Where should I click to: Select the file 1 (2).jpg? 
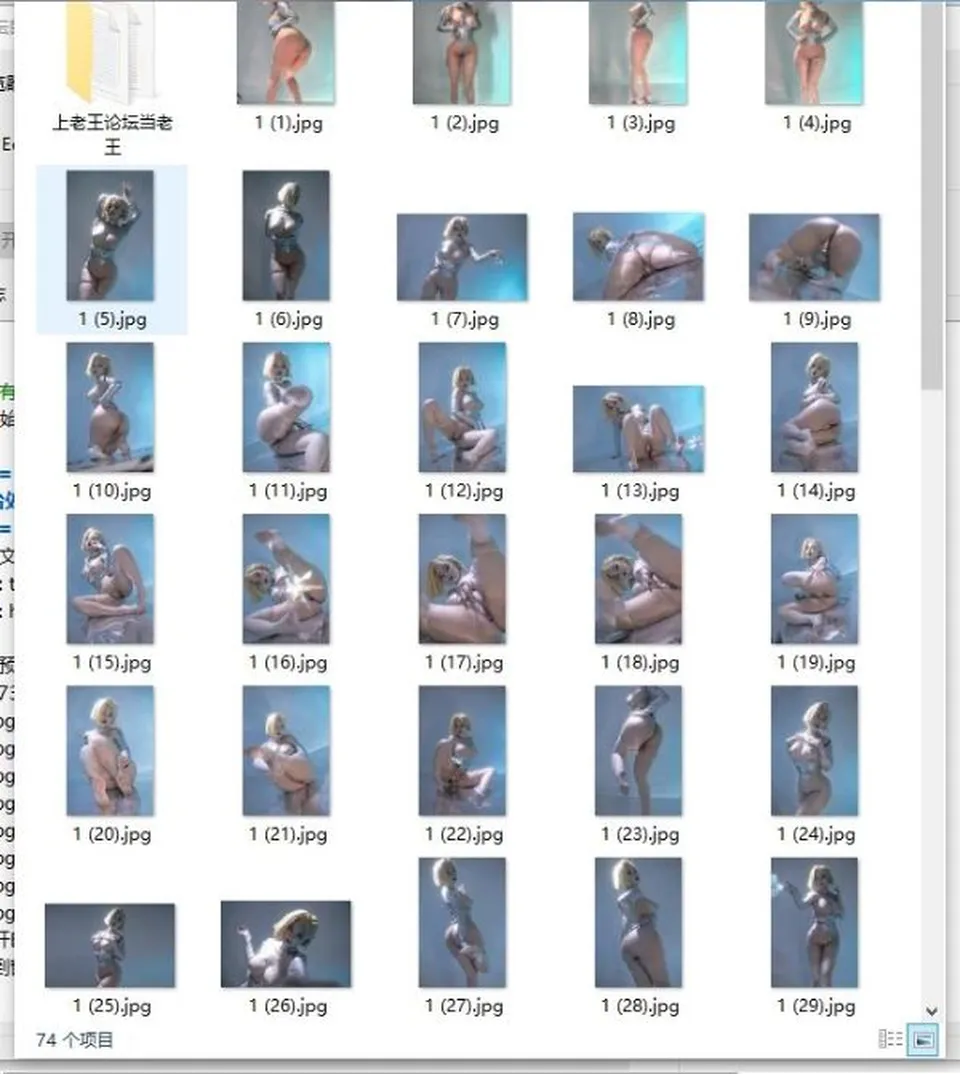click(x=462, y=67)
